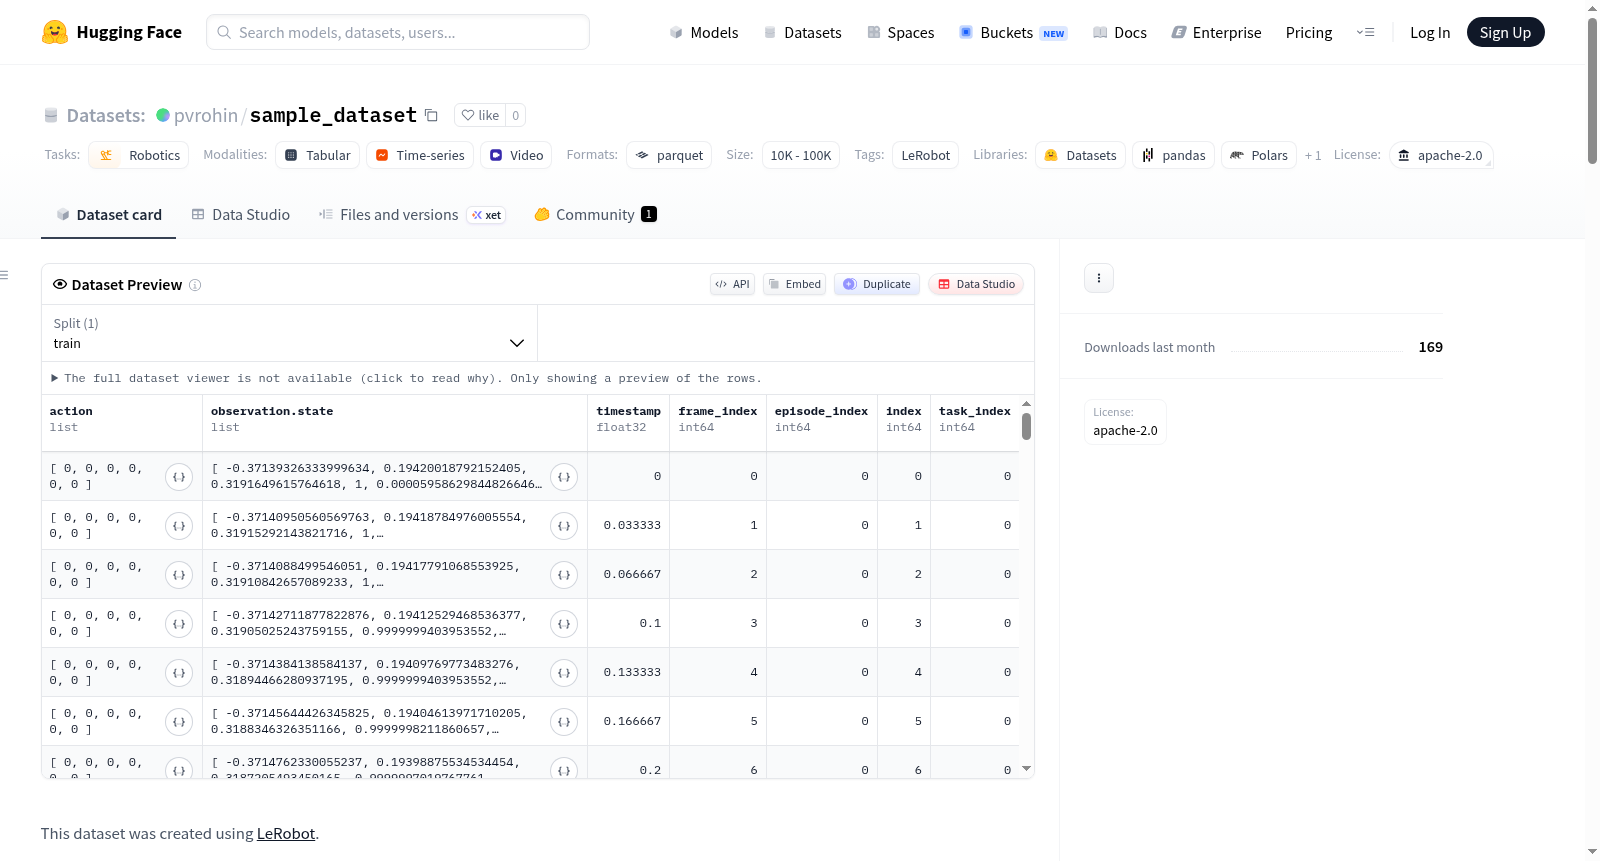The image size is (1600, 861).
Task: Expand observation.state JSON in timestamp 0.133333 row
Action: pyautogui.click(x=564, y=673)
